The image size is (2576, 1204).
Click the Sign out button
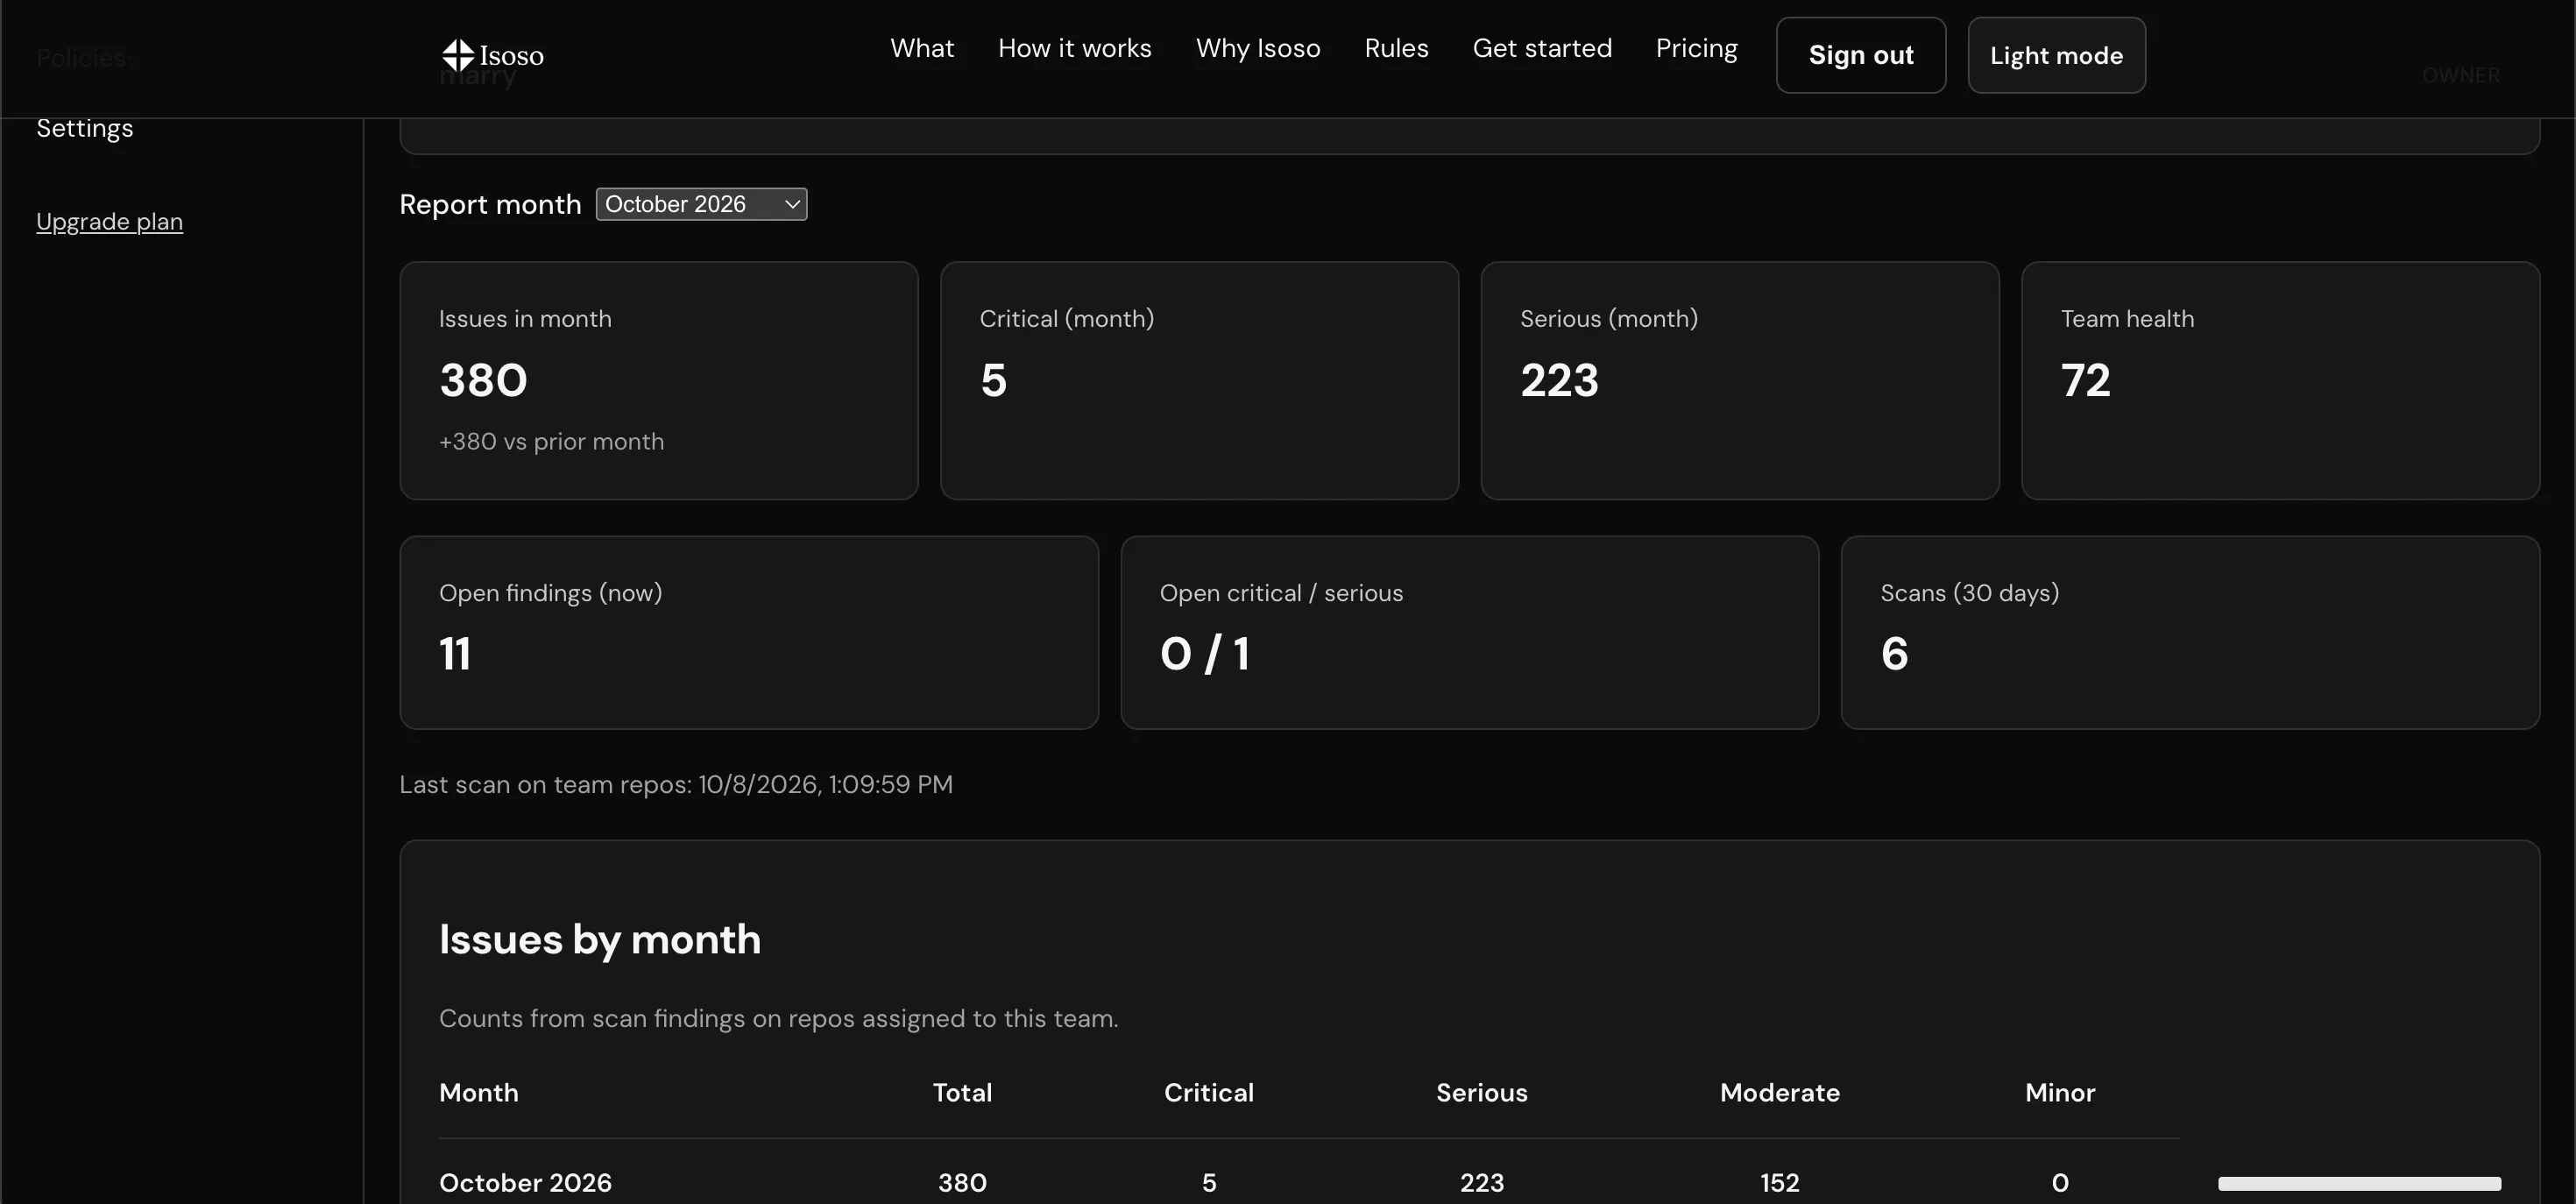coord(1861,55)
